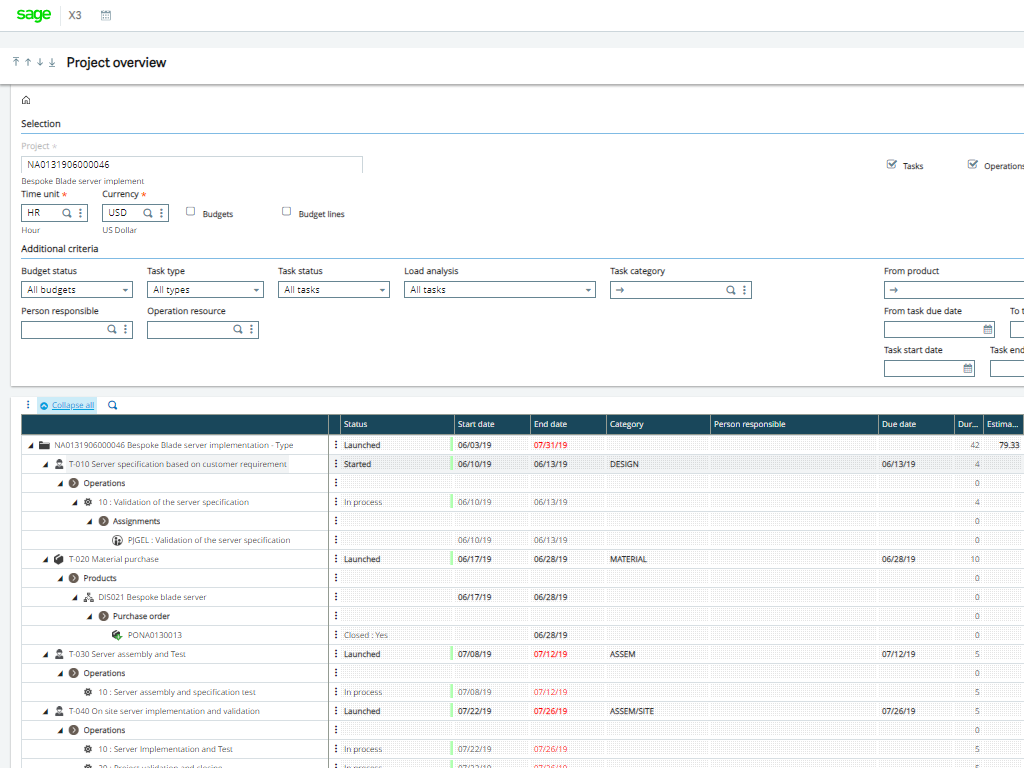Collapse the T-020 Material purchase tree node

coord(46,560)
